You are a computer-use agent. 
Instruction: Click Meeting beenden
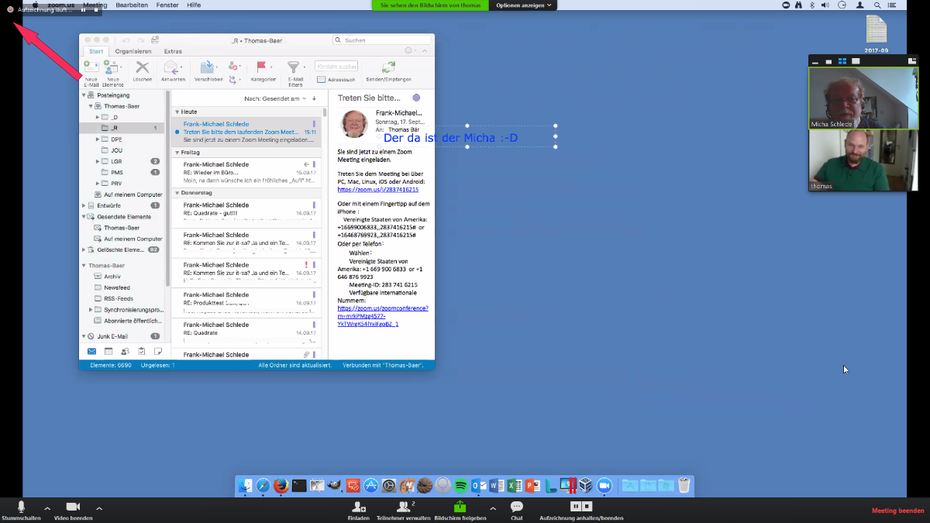tap(897, 511)
